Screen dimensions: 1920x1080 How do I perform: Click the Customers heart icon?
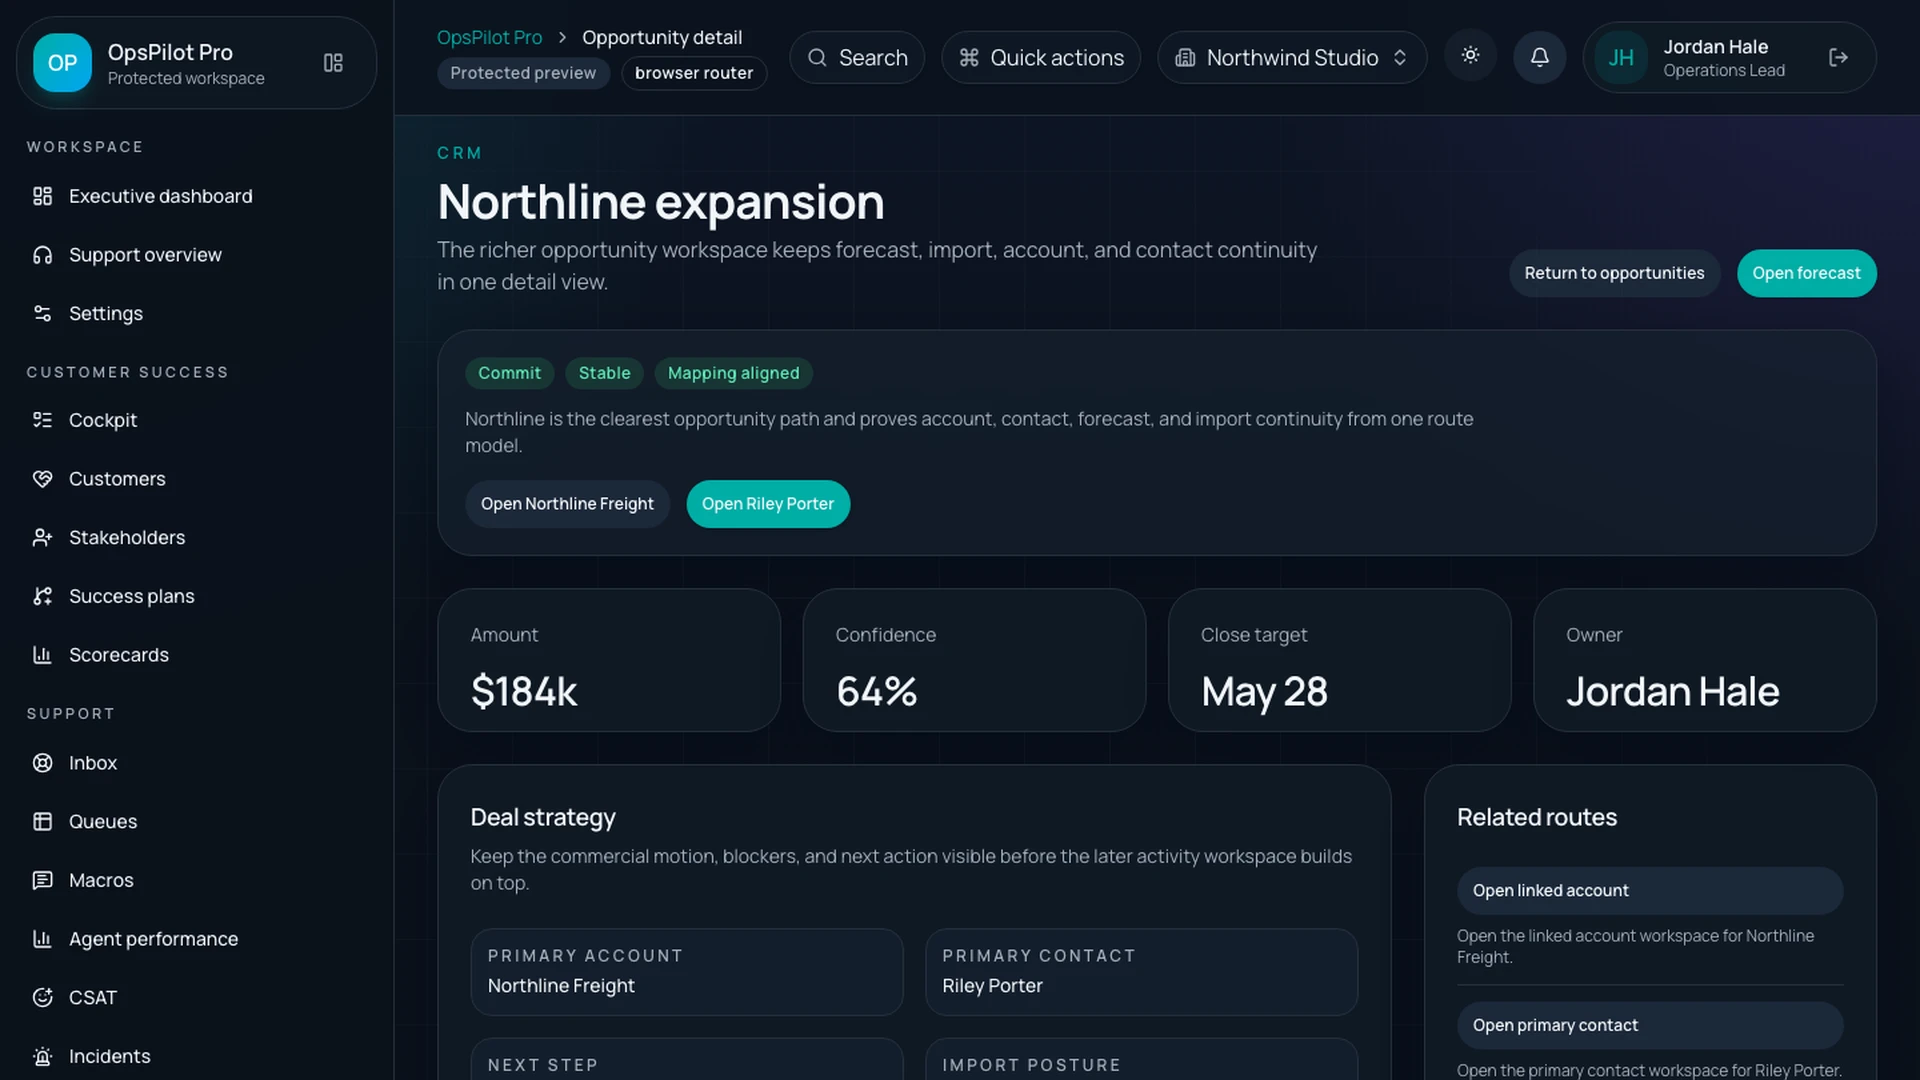[x=42, y=479]
